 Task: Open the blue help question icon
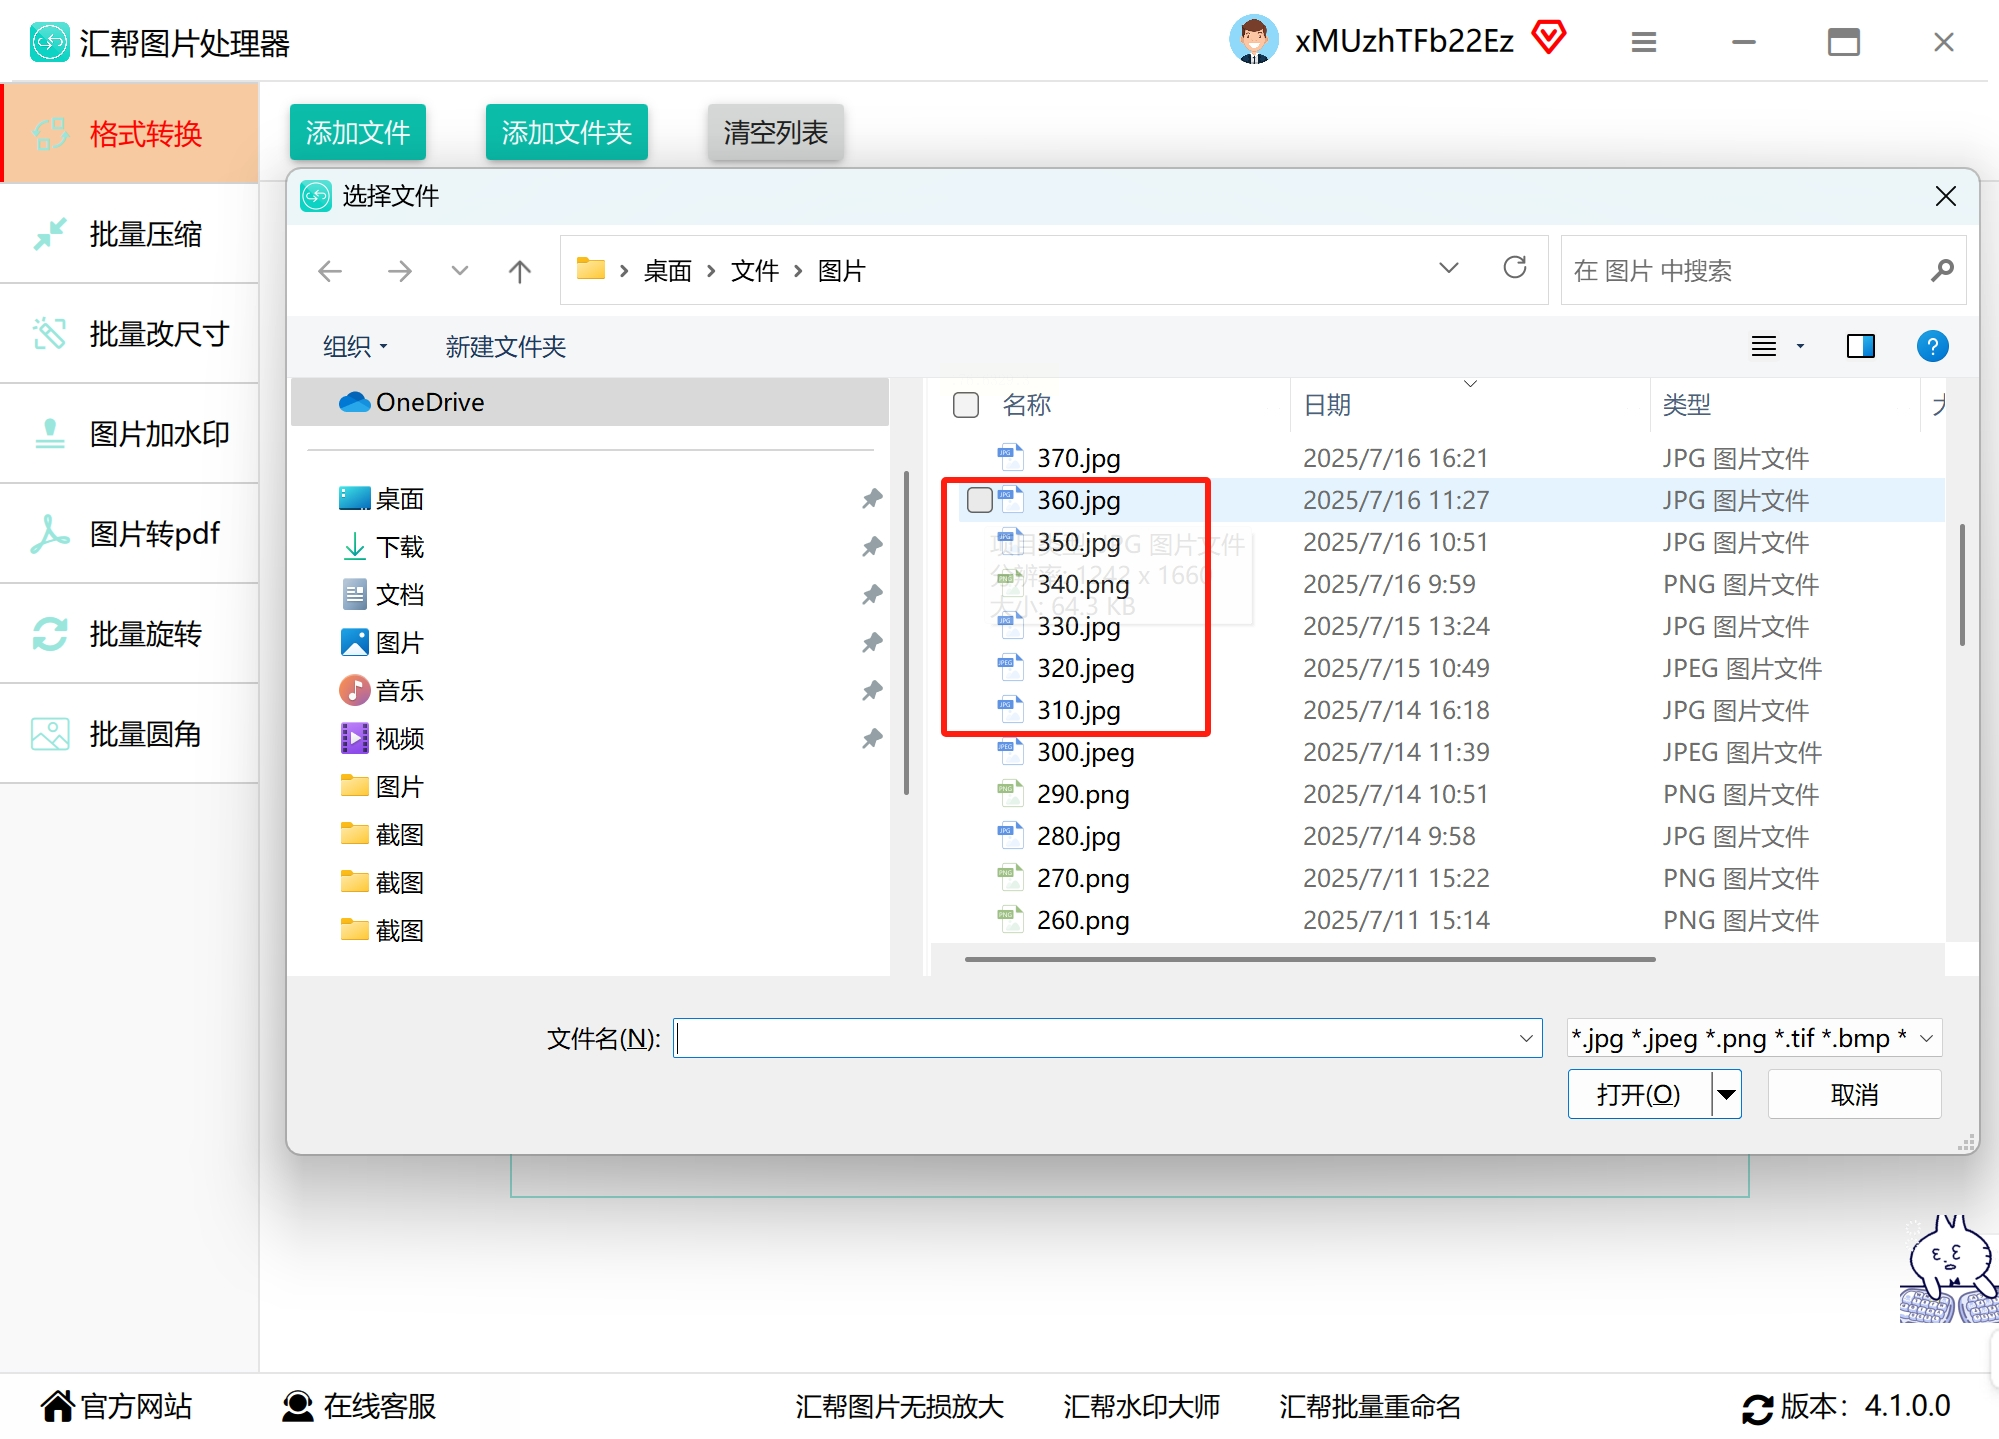point(1932,346)
